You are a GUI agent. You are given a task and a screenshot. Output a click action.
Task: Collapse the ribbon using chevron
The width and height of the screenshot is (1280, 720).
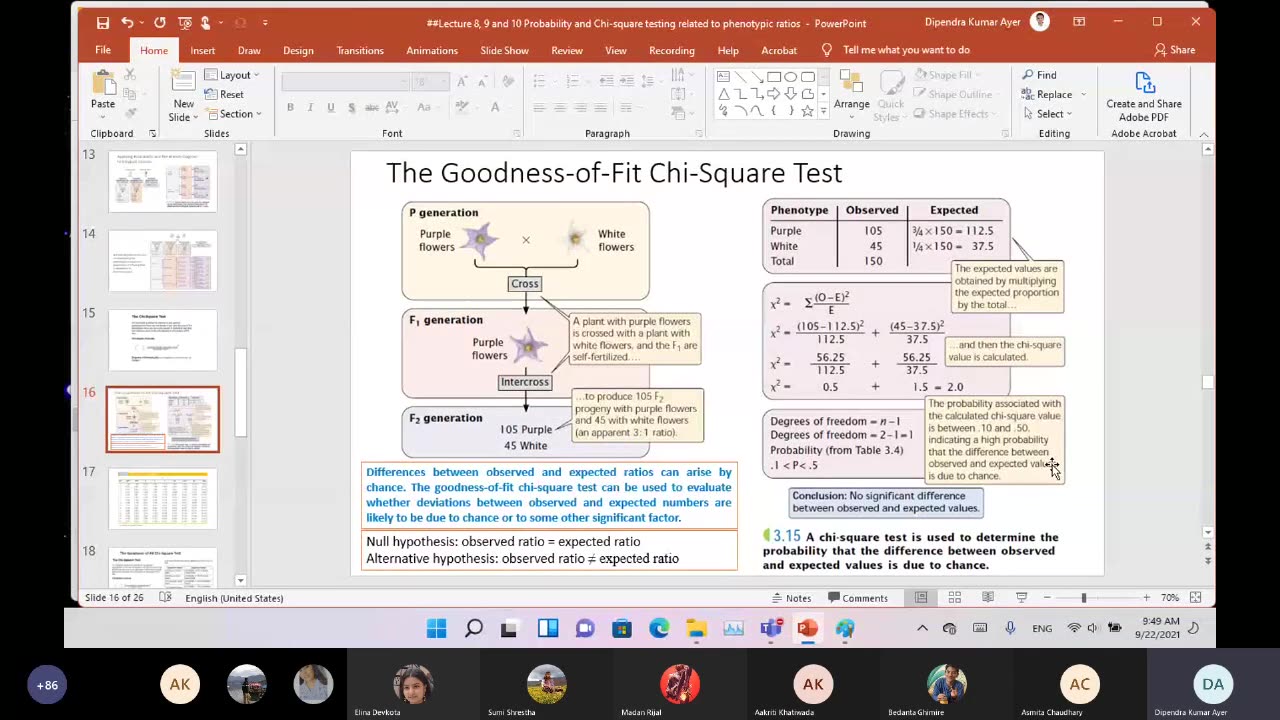pyautogui.click(x=1203, y=134)
